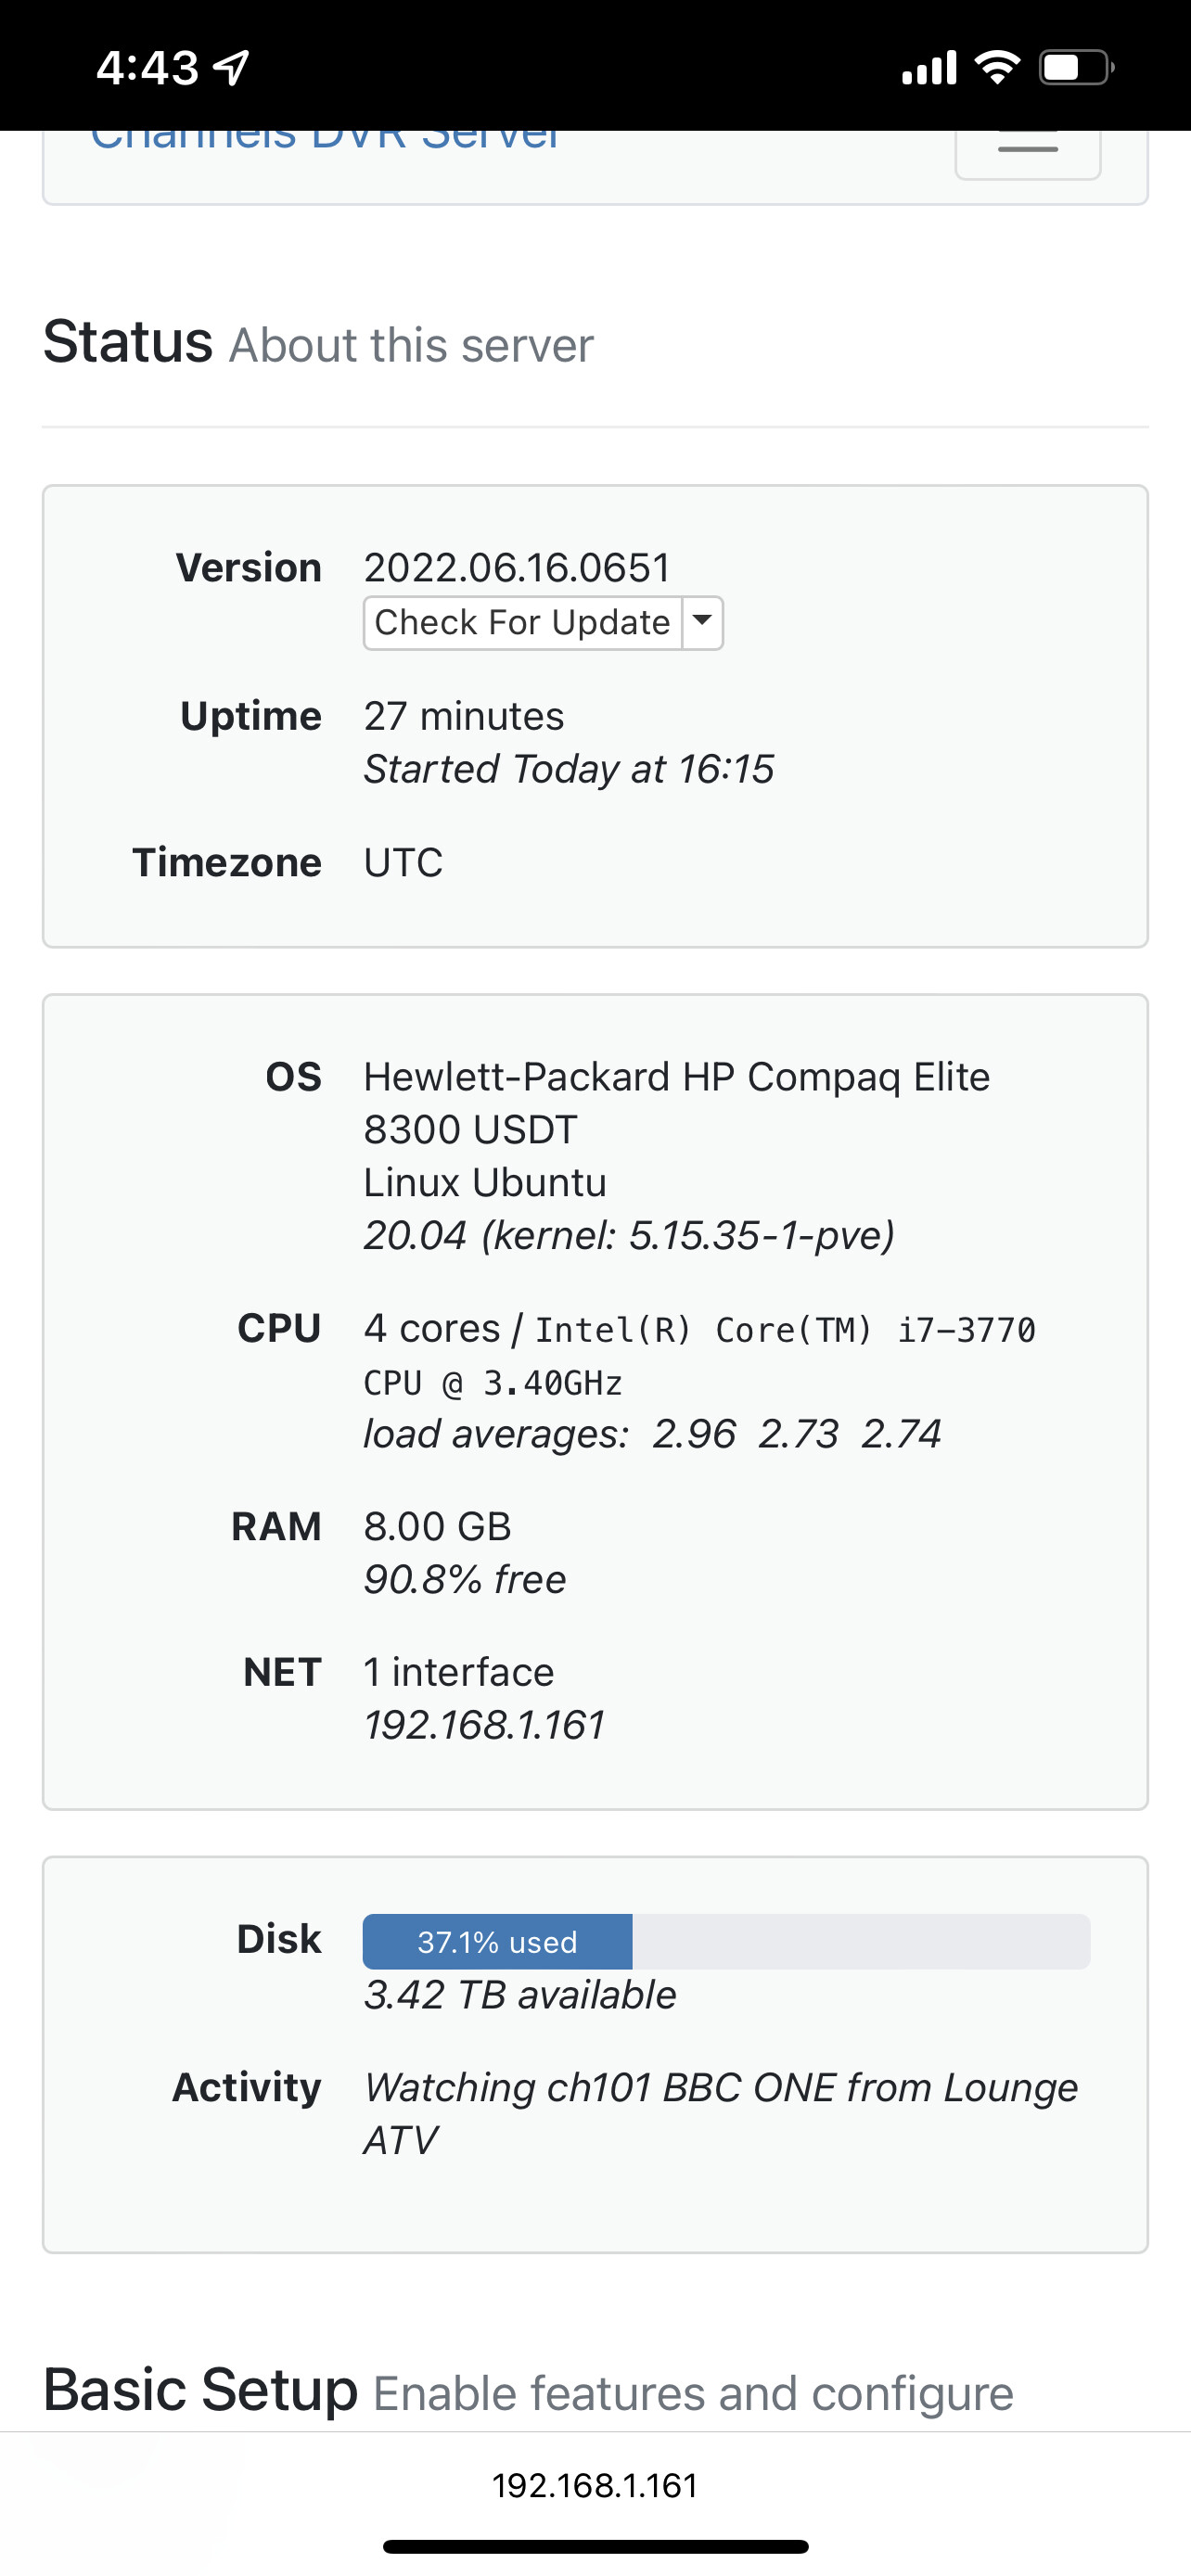The height and width of the screenshot is (2576, 1191).
Task: Tap the Started Today at 16:15 text
Action: click(x=568, y=769)
